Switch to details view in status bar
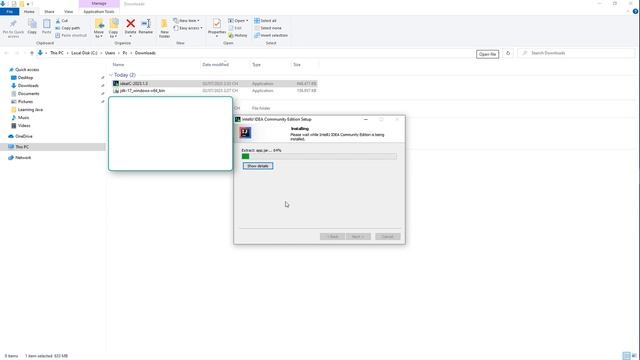This screenshot has height=360, width=640. pyautogui.click(x=627, y=356)
